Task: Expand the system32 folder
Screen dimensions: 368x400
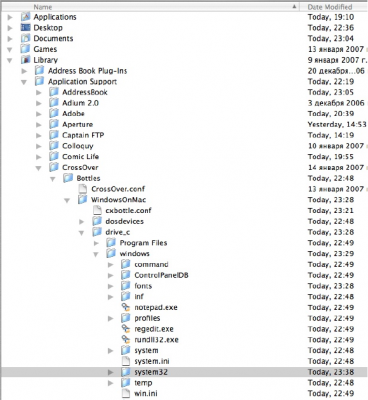Action: tap(111, 372)
